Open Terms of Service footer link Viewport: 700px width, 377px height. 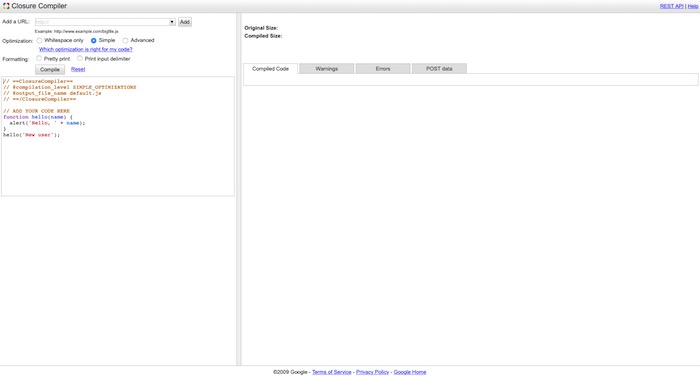(x=332, y=372)
